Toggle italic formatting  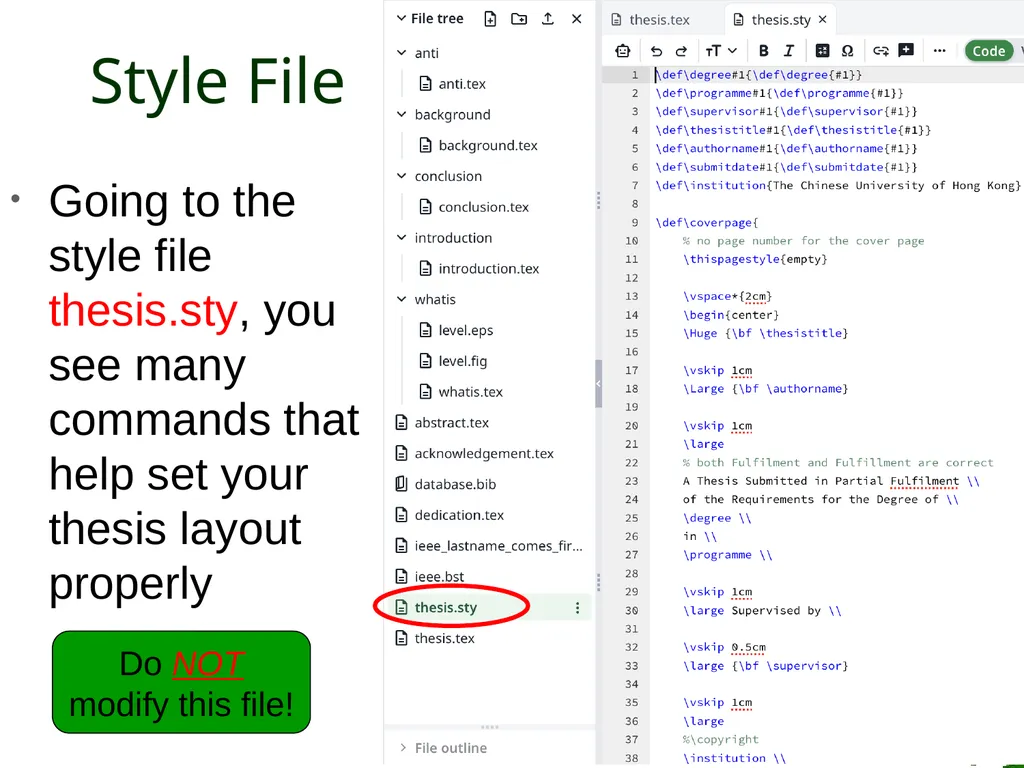tap(789, 50)
